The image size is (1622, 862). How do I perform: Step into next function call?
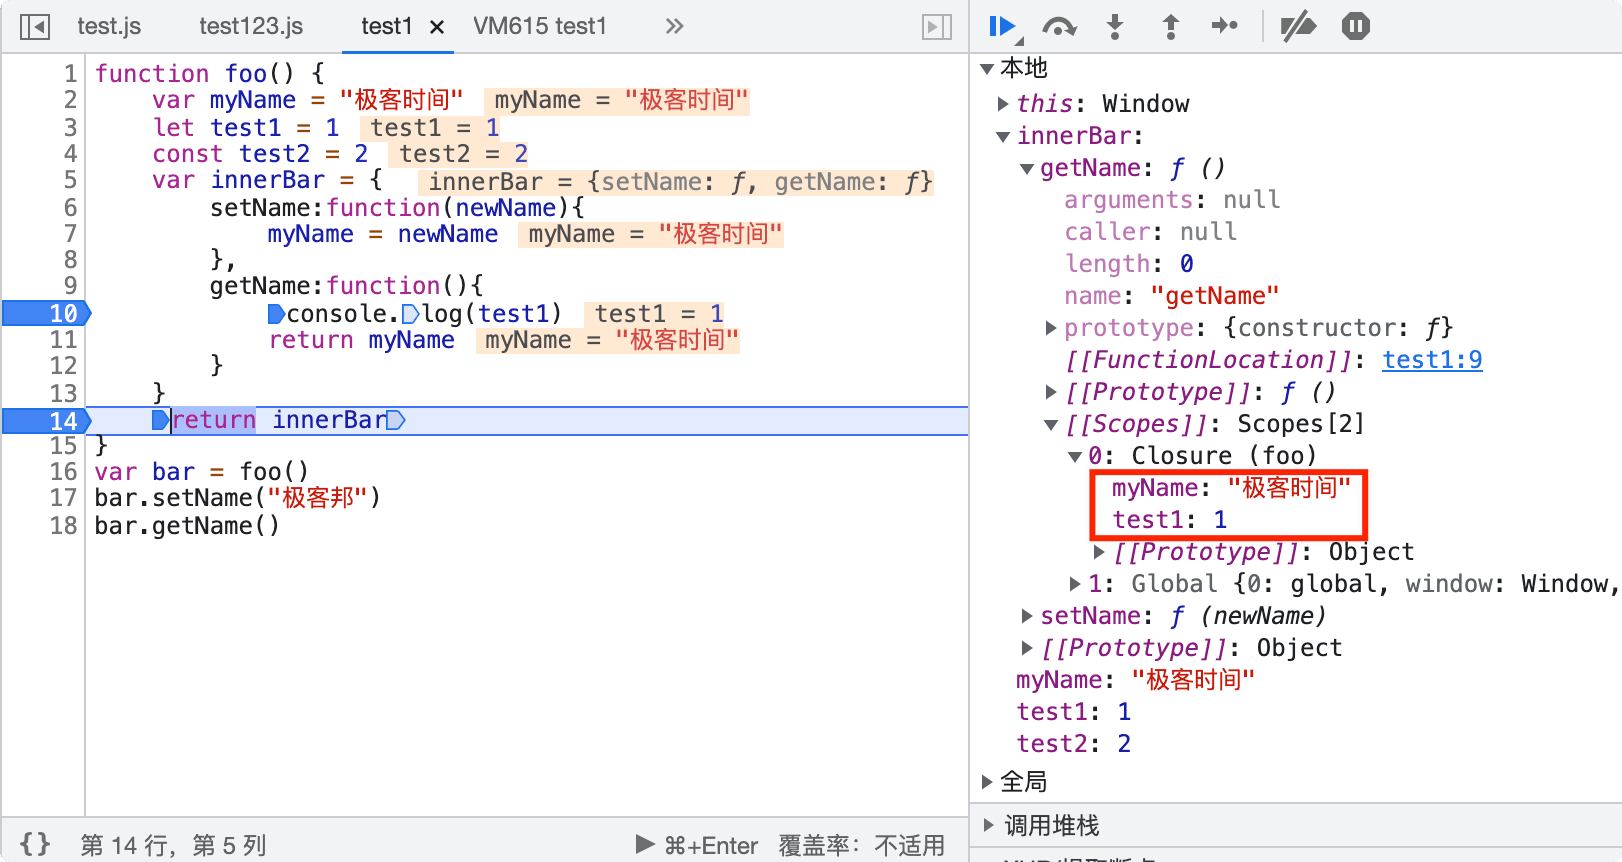[x=1115, y=27]
